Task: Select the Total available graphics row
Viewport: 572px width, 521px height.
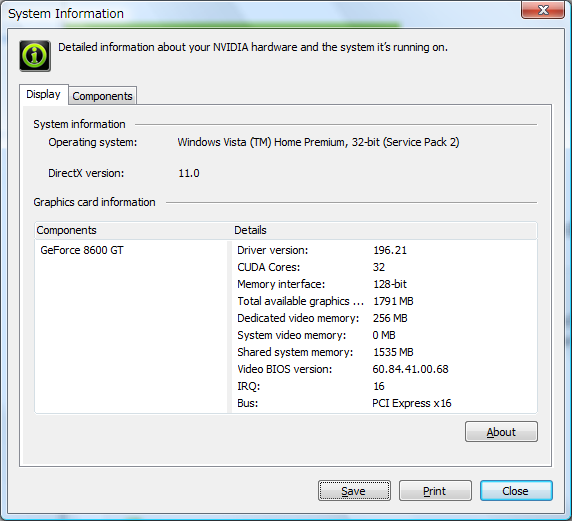Action: coord(384,301)
